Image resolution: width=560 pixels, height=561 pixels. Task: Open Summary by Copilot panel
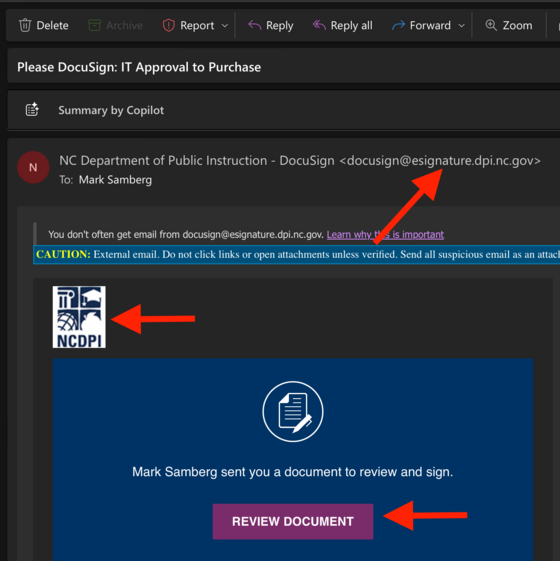click(x=283, y=110)
